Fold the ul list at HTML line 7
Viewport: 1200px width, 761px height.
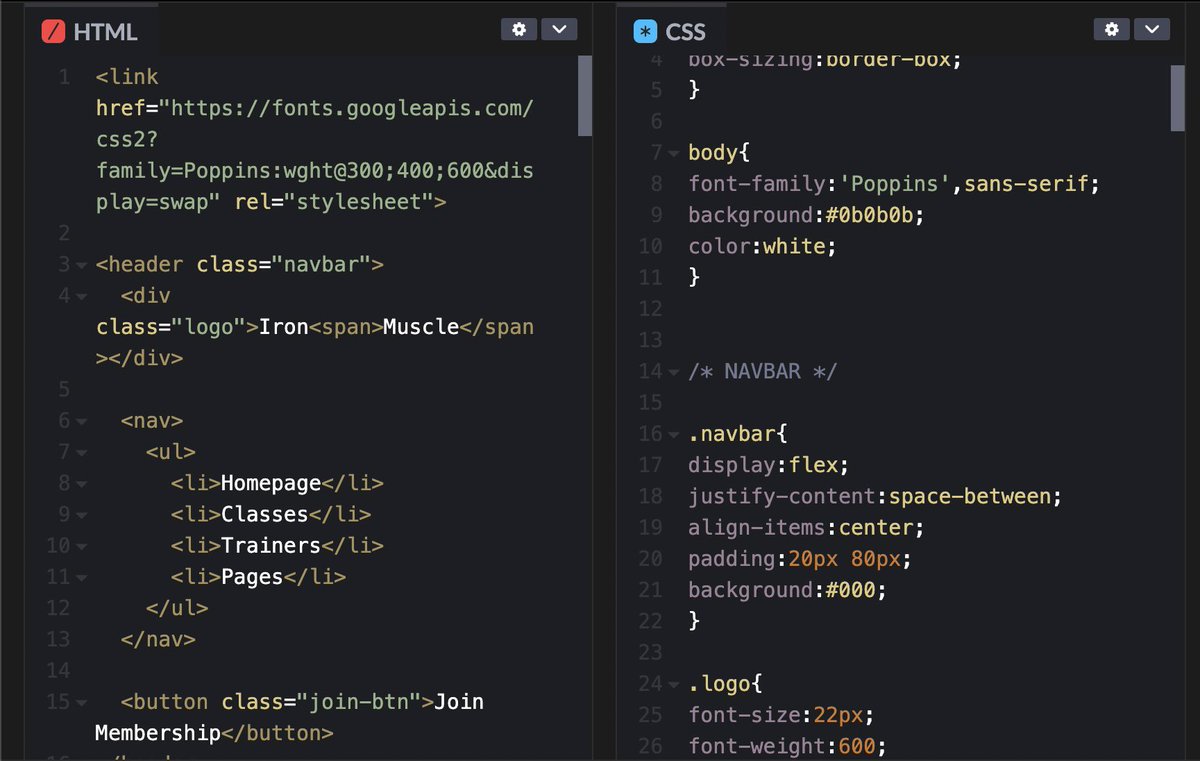(81, 452)
